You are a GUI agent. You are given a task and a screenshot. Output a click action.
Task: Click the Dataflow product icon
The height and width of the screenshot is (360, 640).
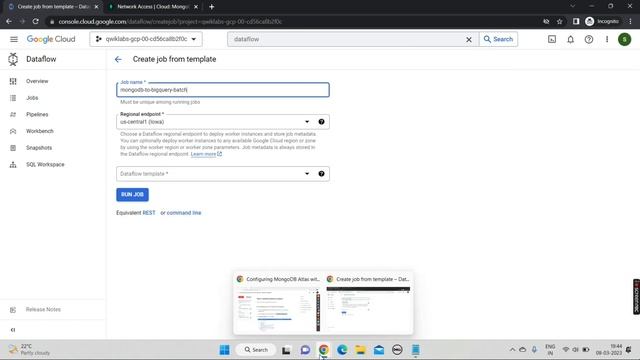coord(13,59)
